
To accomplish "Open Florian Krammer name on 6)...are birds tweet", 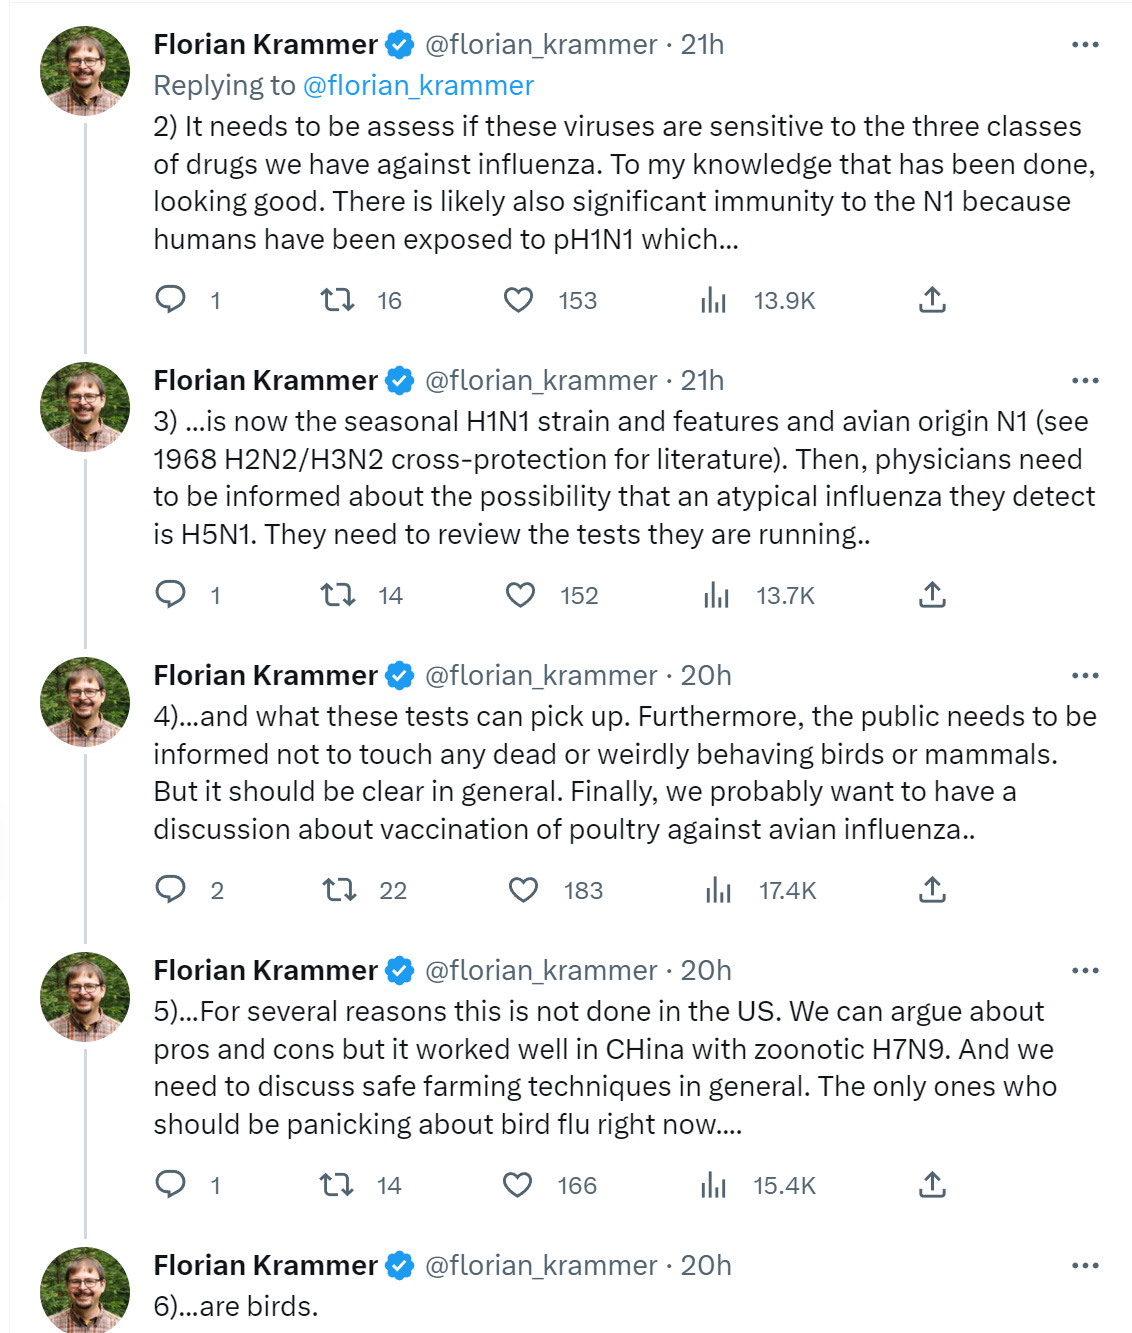I will 265,1266.
